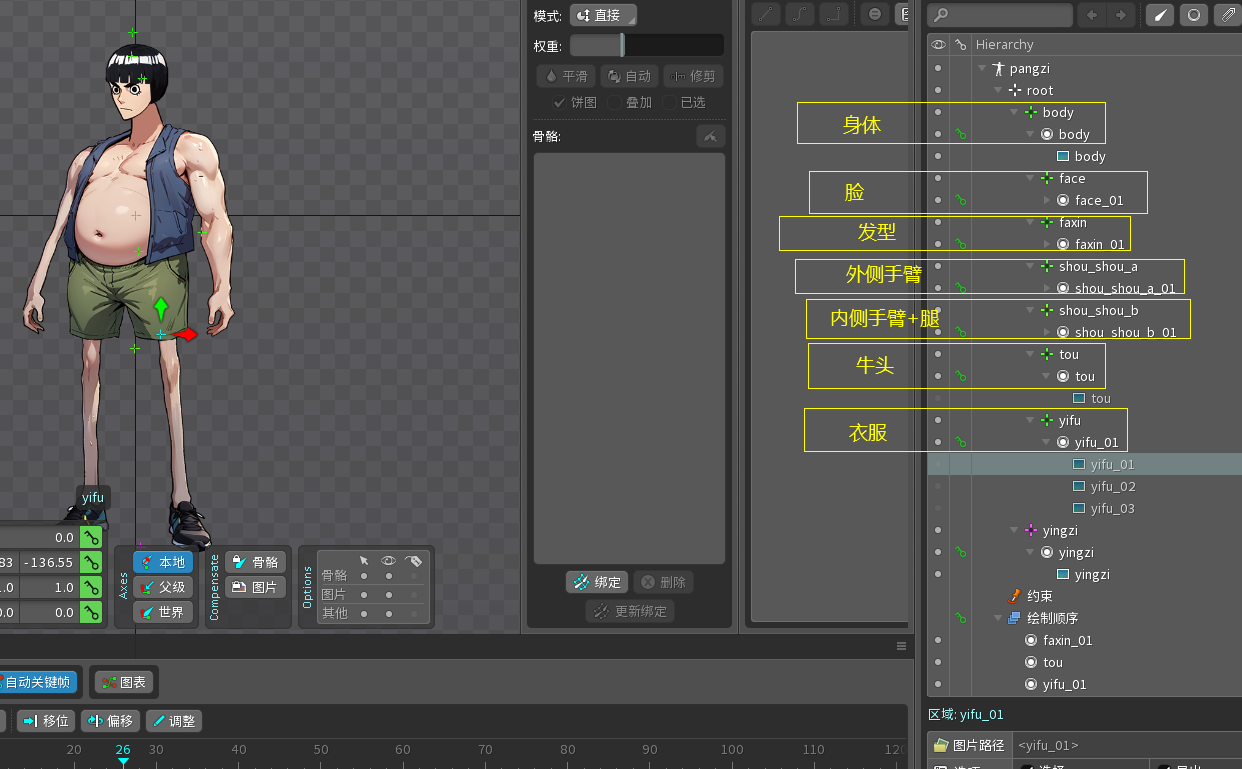The image size is (1242, 769).
Task: Collapse the 绘制顺序 draw order node
Action: point(998,618)
